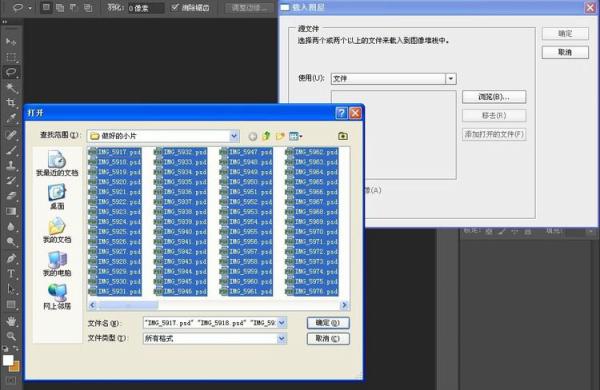The width and height of the screenshot is (600, 390).
Task: Select the Dodge tool
Action: 11,242
